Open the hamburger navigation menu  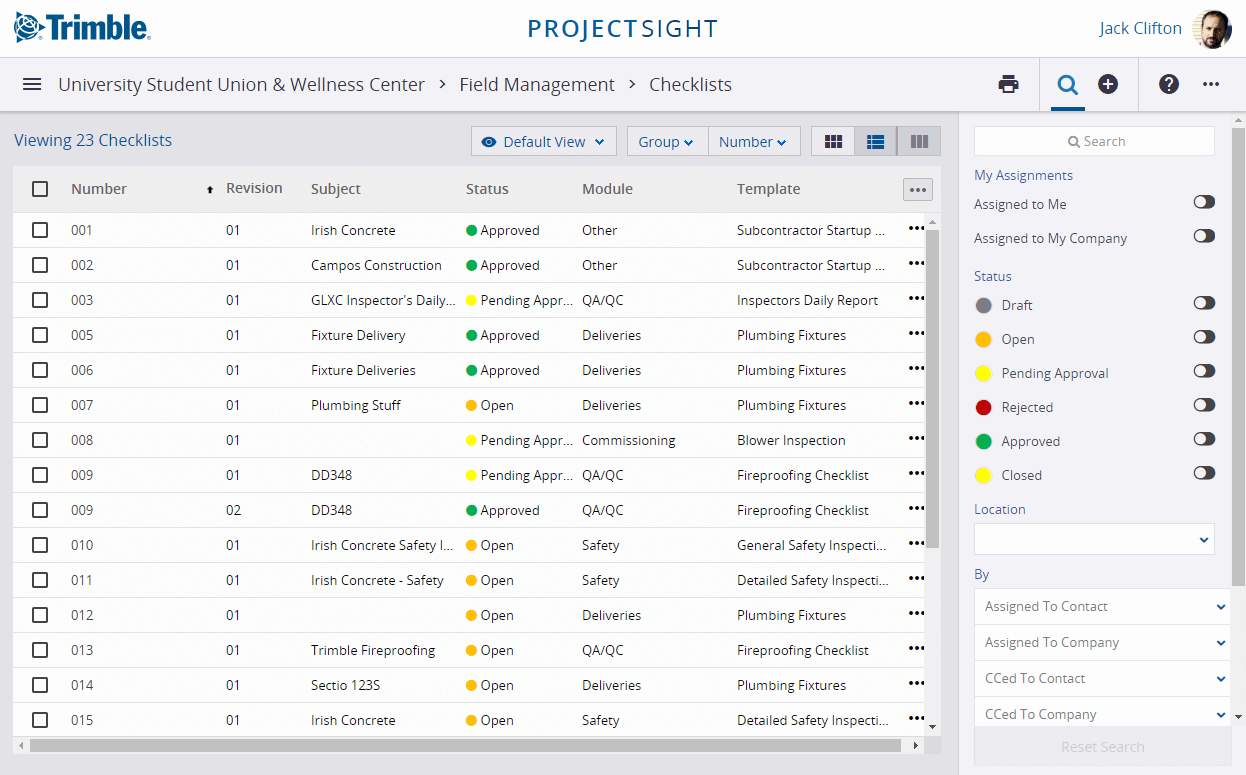pyautogui.click(x=32, y=84)
